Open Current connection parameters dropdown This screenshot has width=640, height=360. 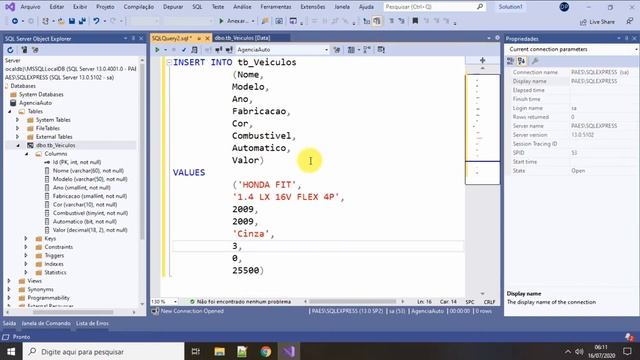click(x=636, y=49)
